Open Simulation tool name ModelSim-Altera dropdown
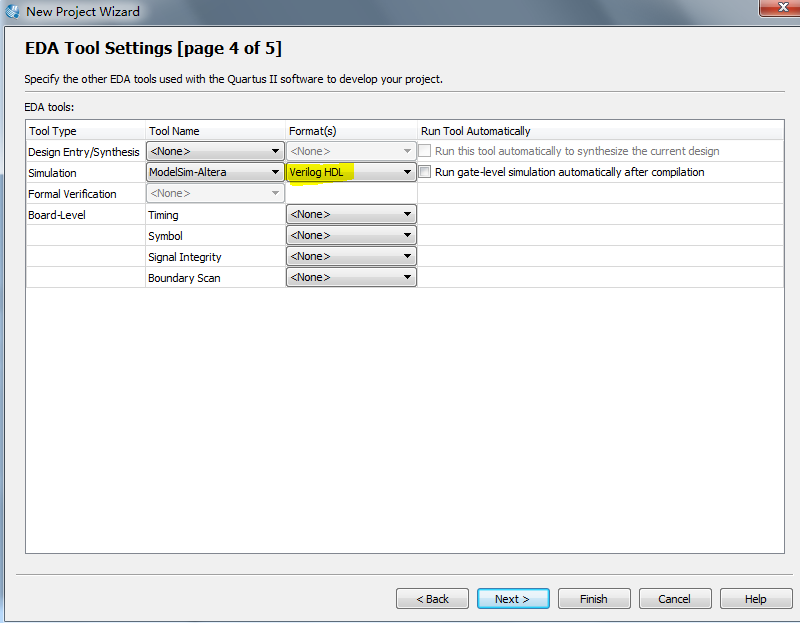800x623 pixels. pos(215,172)
